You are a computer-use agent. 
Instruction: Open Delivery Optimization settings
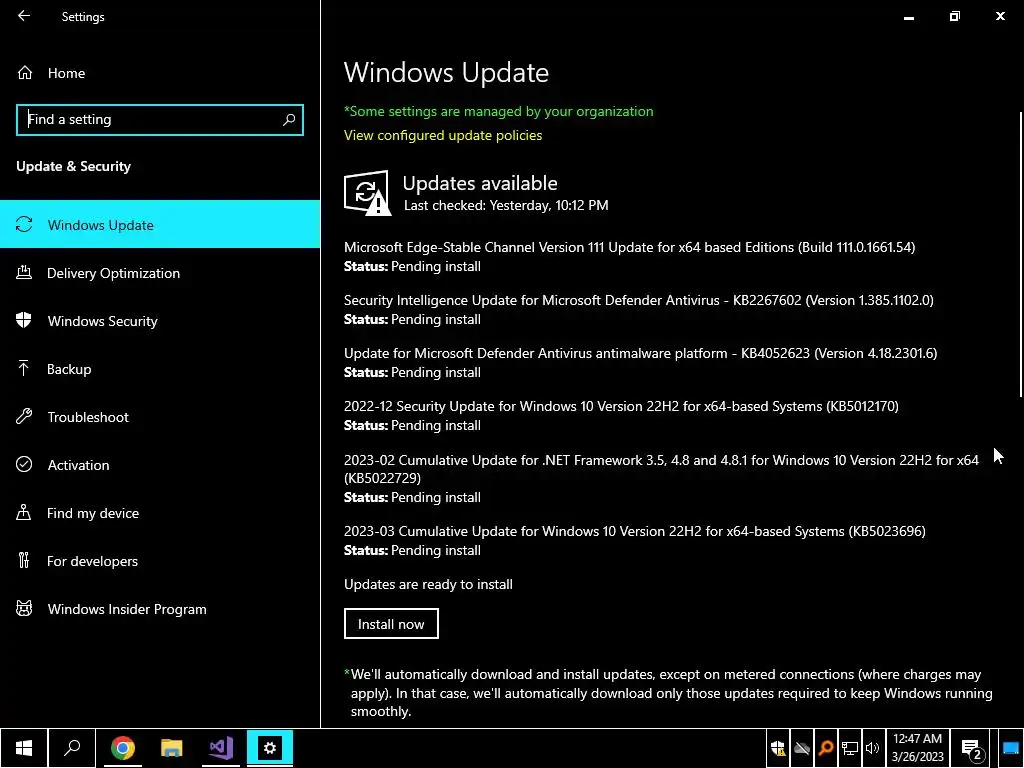[x=160, y=273]
